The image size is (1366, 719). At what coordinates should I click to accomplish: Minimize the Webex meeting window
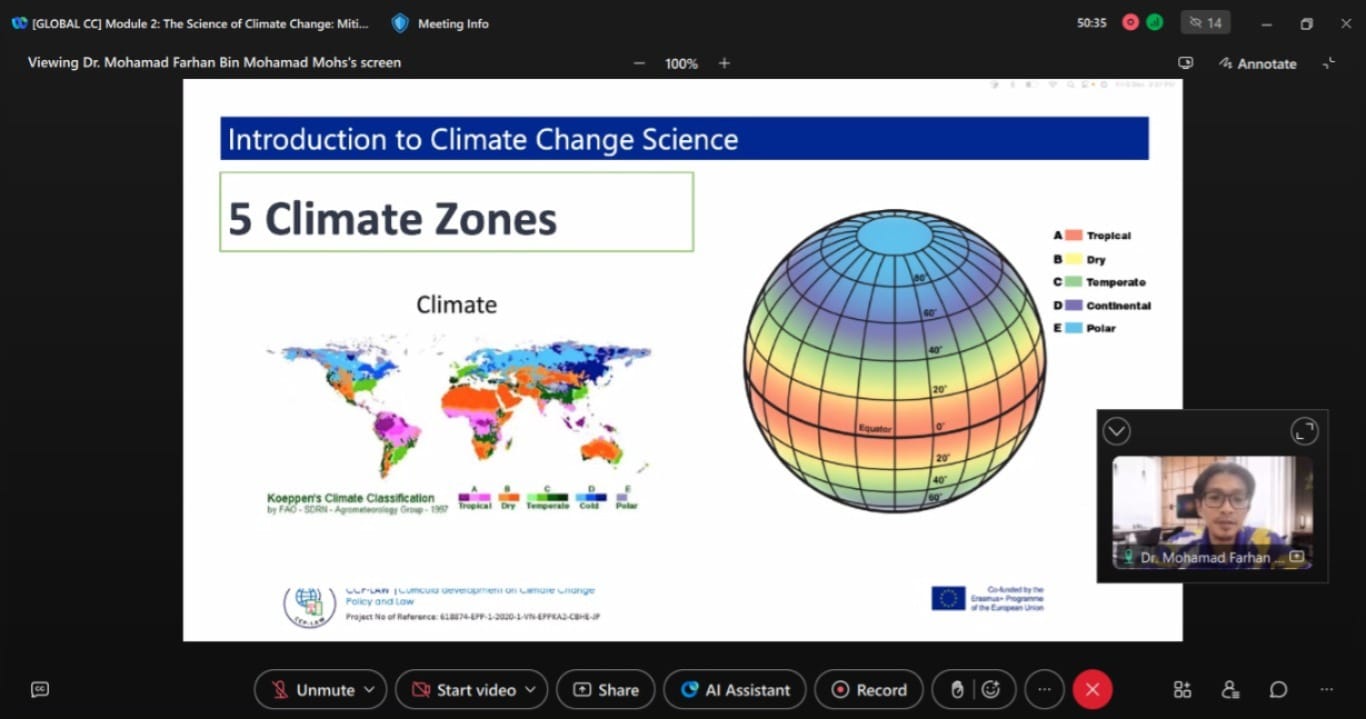click(x=1267, y=23)
